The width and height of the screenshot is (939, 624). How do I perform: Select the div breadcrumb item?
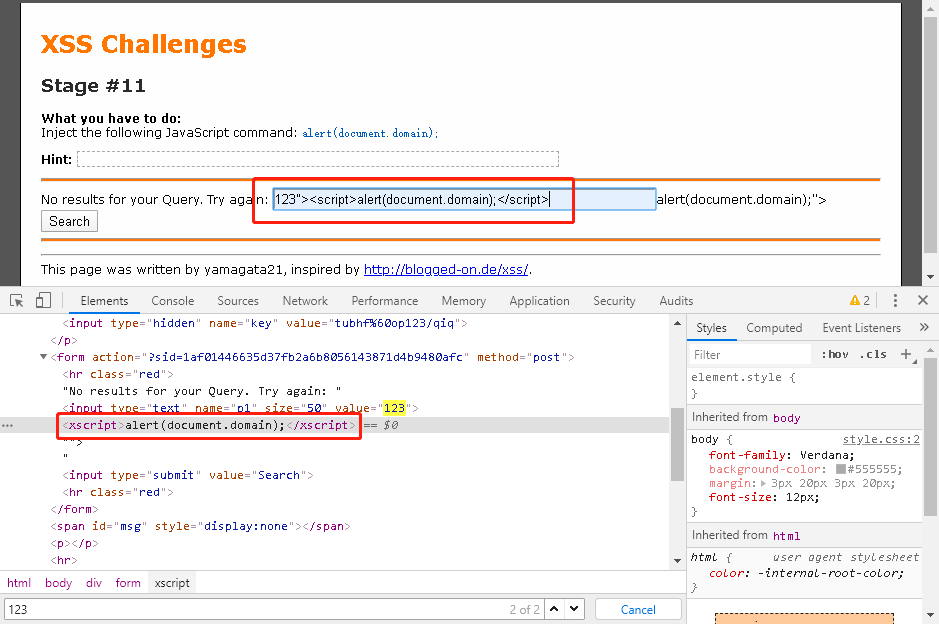pos(94,583)
